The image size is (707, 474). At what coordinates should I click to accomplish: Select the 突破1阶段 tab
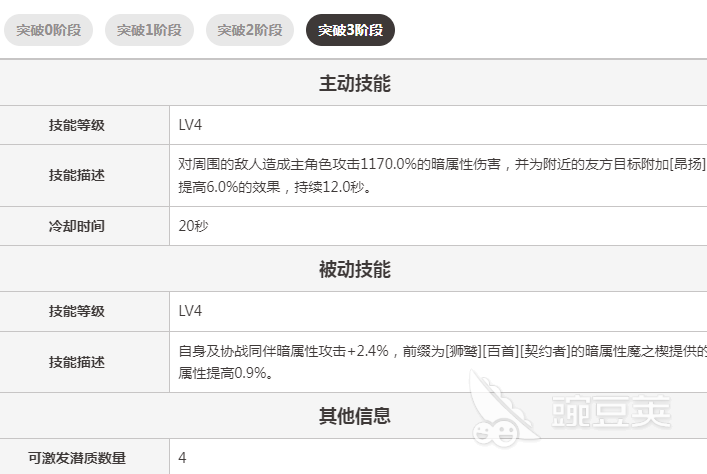(x=148, y=30)
